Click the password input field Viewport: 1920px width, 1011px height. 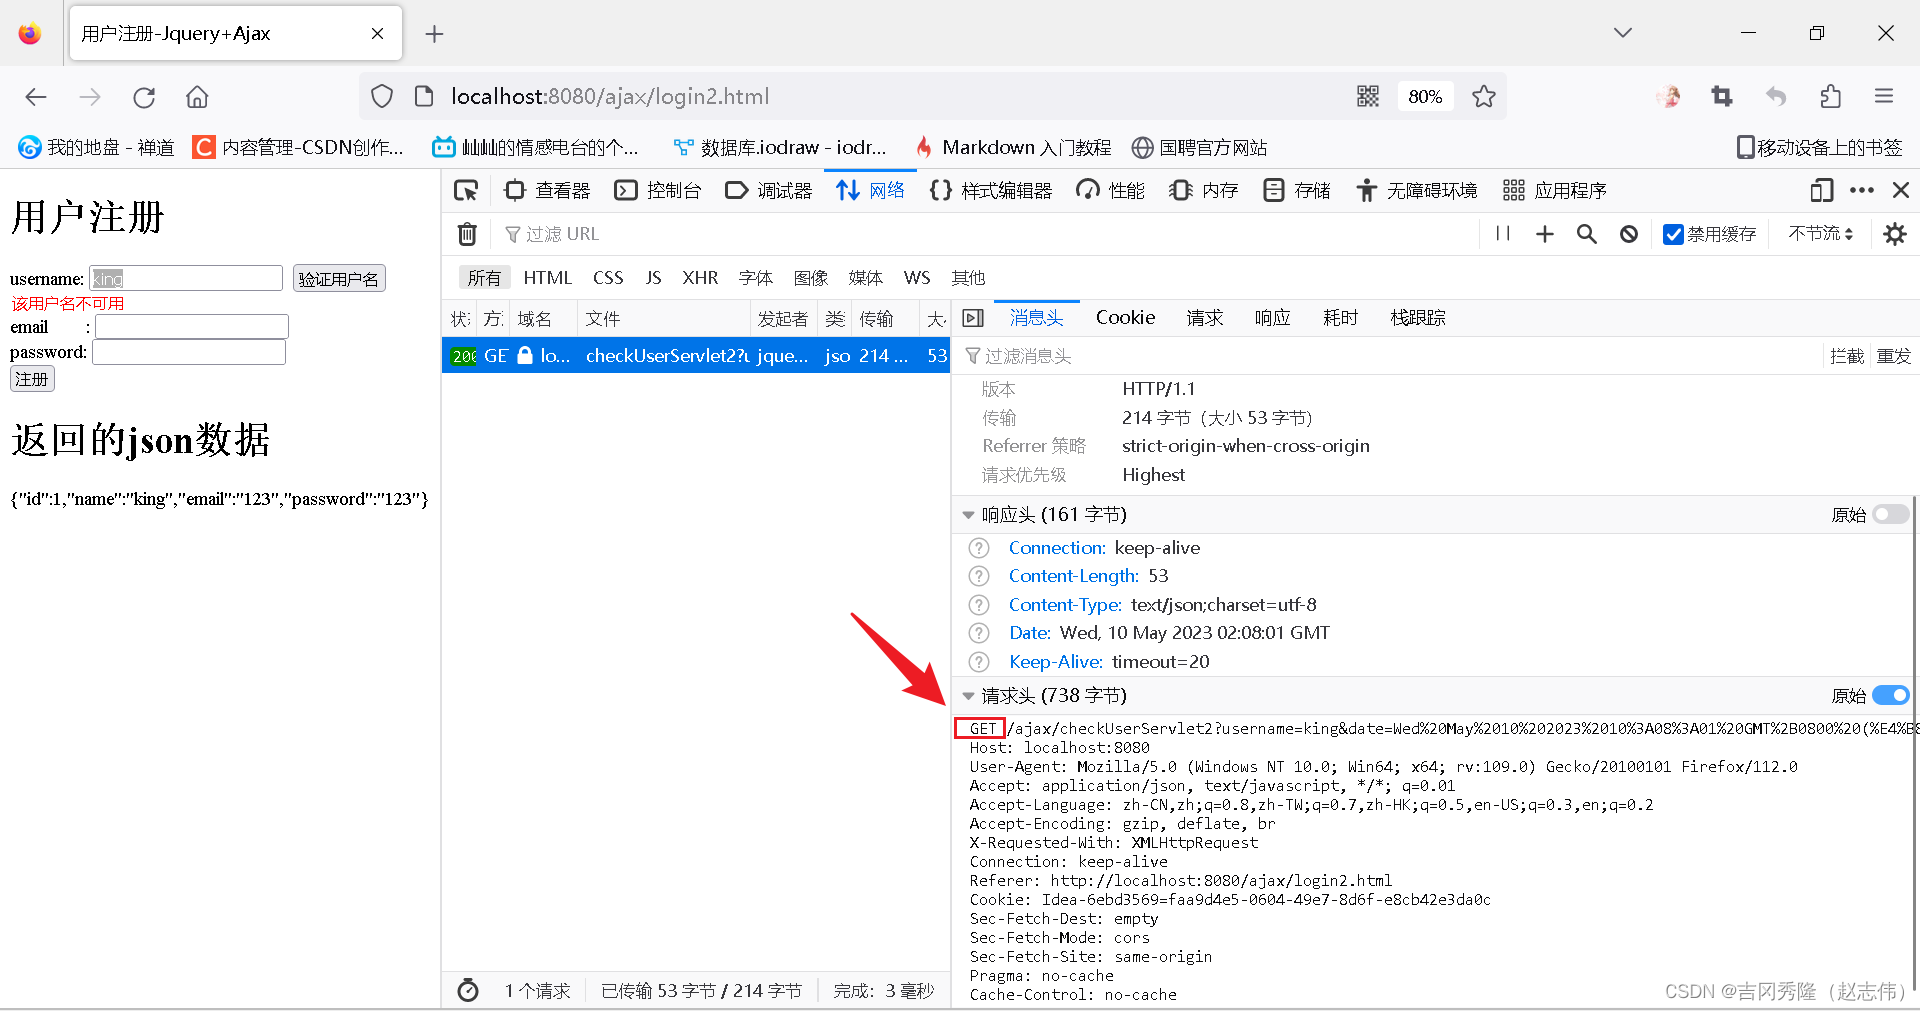pyautogui.click(x=189, y=352)
